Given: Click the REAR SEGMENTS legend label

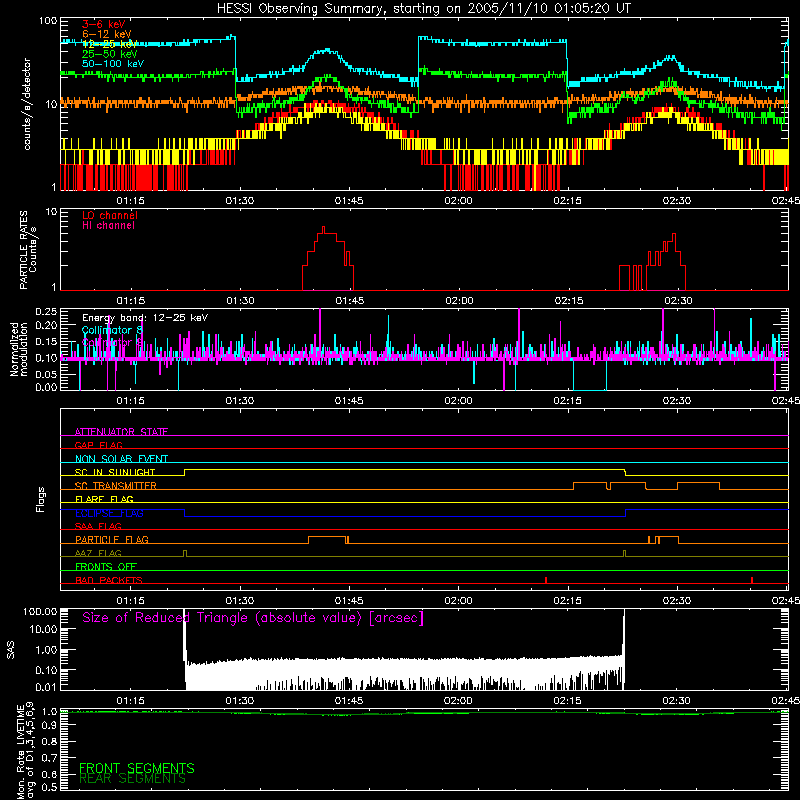Looking at the screenshot, I should (132, 779).
